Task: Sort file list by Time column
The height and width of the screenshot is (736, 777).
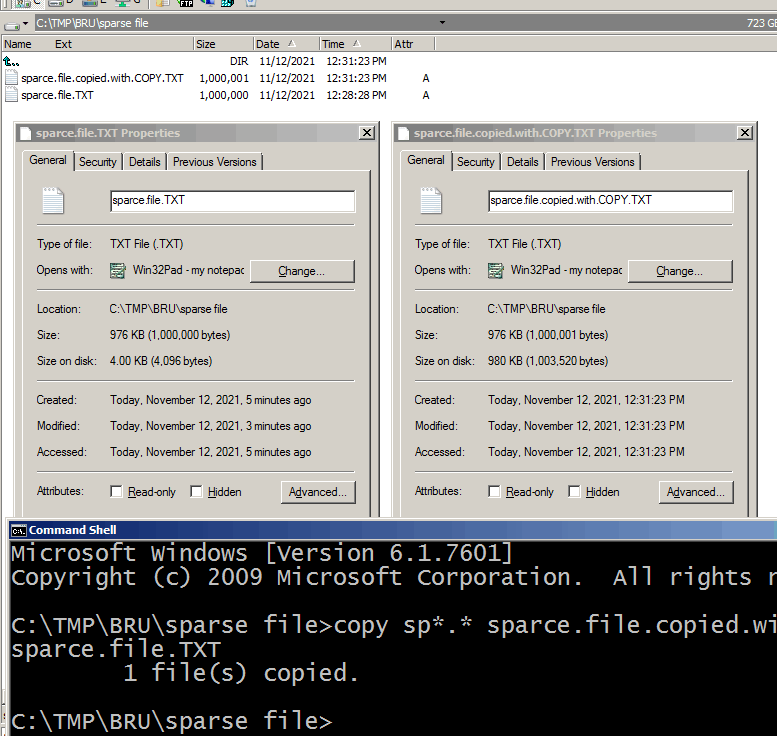Action: (x=355, y=44)
